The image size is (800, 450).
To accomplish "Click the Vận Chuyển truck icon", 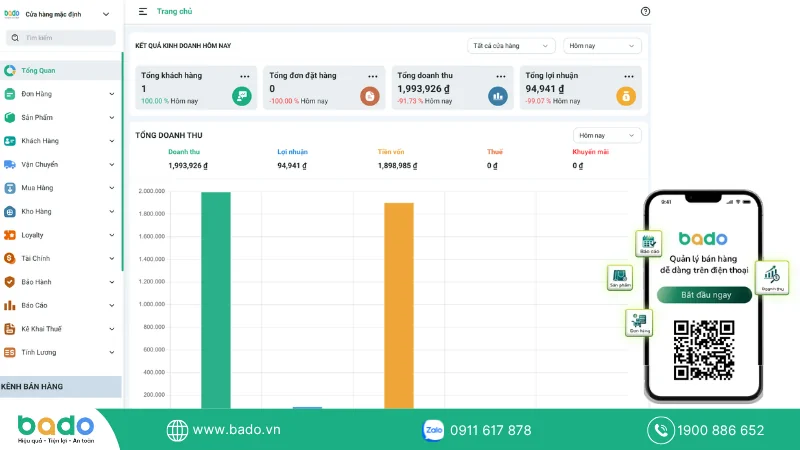I will tap(10, 164).
